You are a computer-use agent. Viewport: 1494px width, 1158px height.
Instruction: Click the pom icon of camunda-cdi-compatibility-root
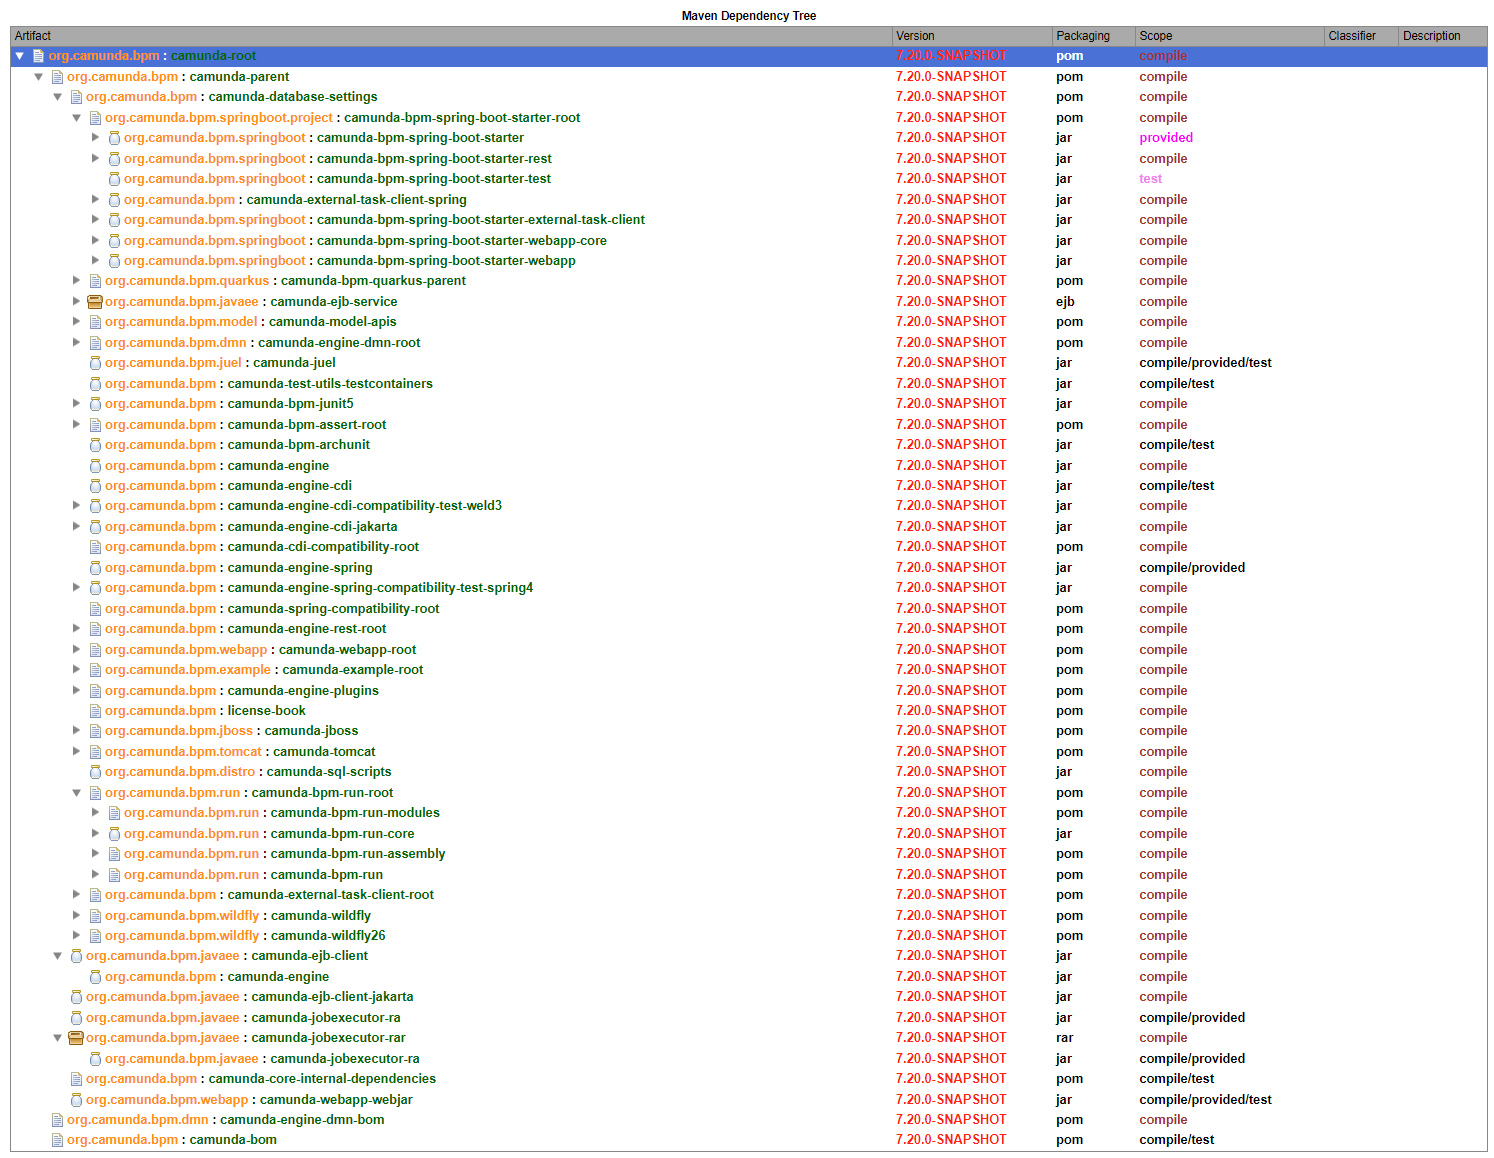pyautogui.click(x=95, y=547)
